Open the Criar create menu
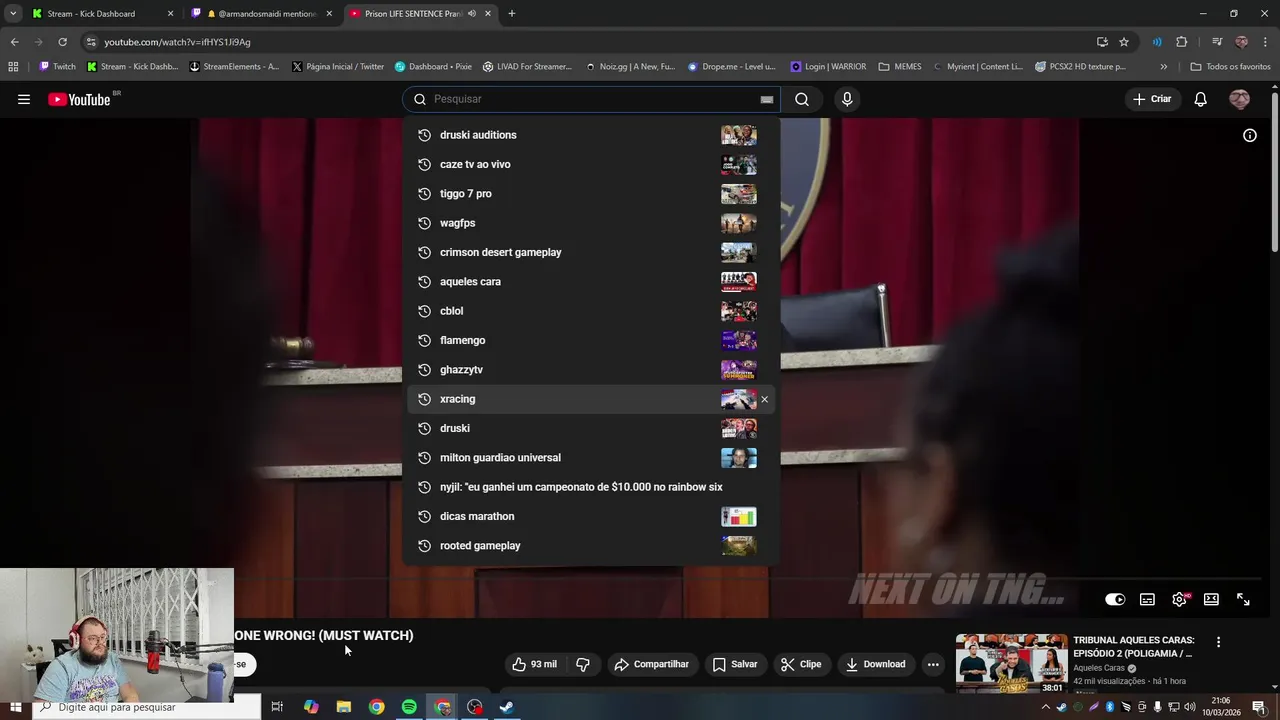 click(x=1152, y=99)
